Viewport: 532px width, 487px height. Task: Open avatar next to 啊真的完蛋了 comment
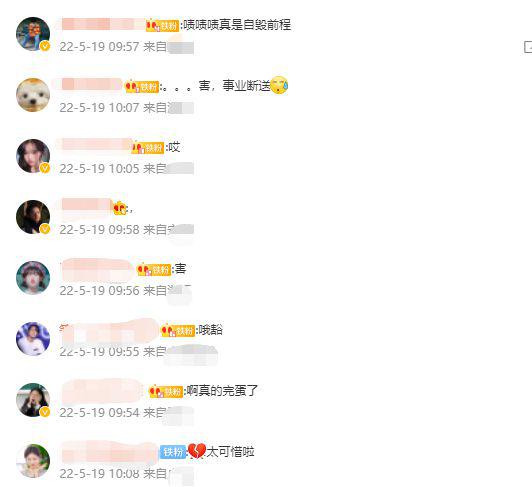[x=33, y=400]
